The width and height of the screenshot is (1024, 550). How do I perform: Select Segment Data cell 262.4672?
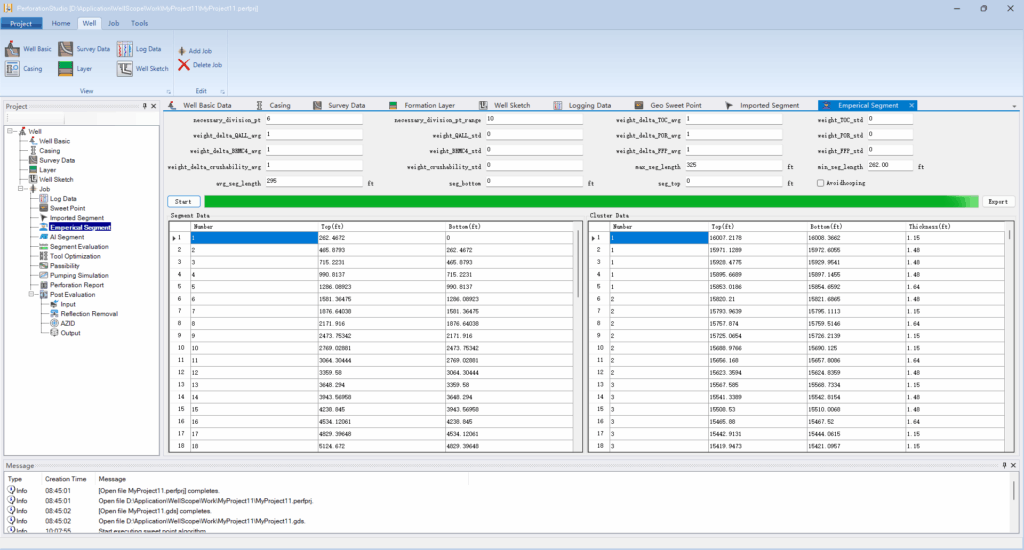[381, 238]
